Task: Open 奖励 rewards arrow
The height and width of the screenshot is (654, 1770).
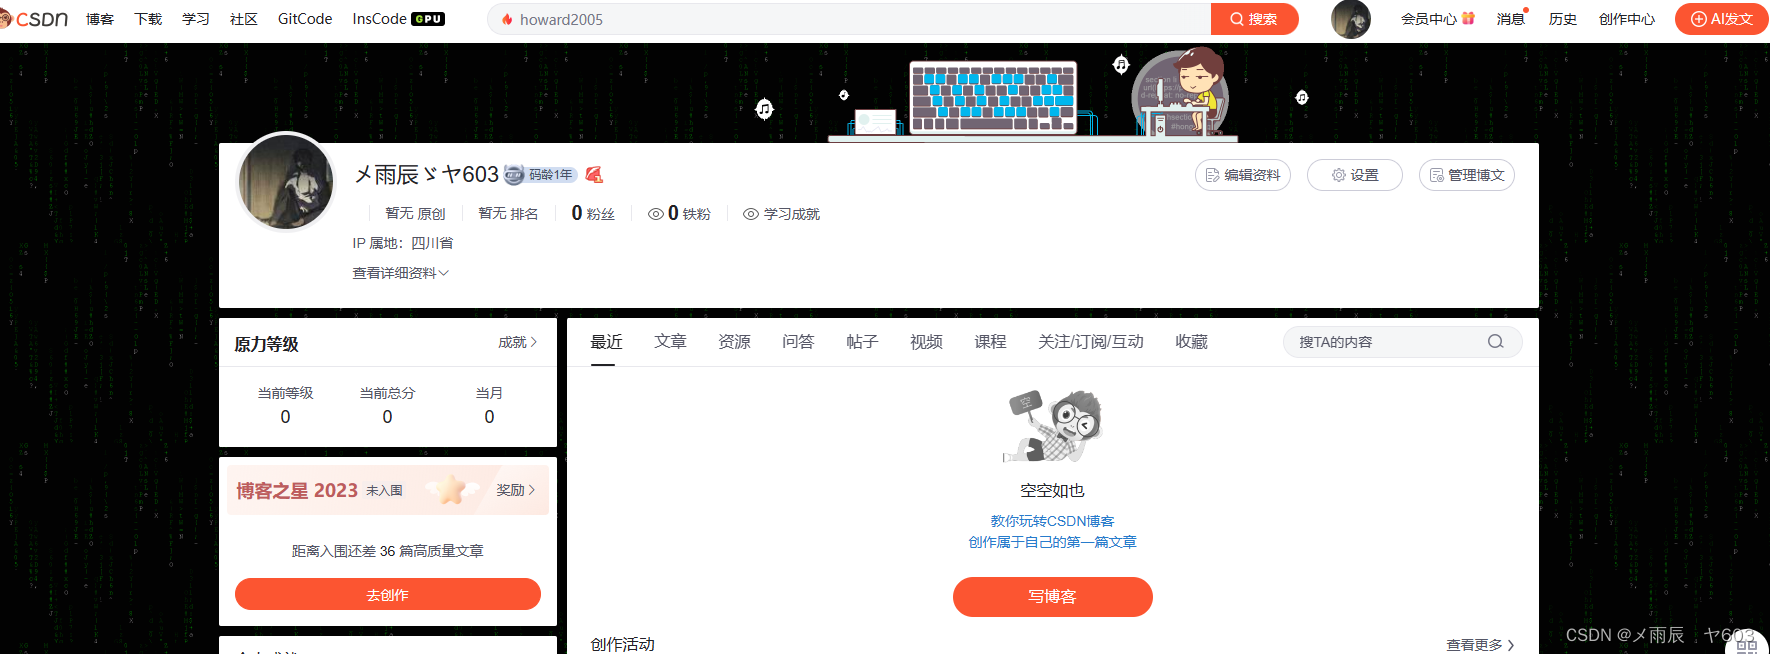Action: pyautogui.click(x=515, y=490)
